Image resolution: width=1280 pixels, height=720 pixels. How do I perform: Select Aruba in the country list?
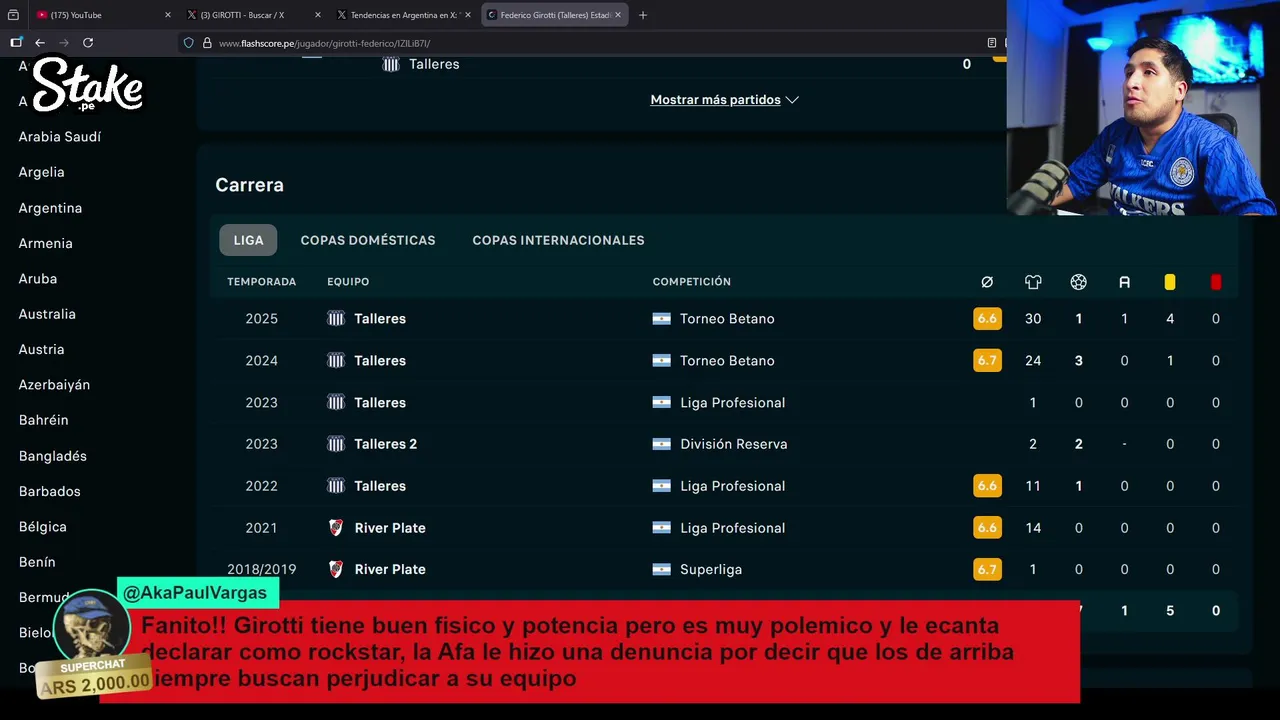pyautogui.click(x=38, y=279)
